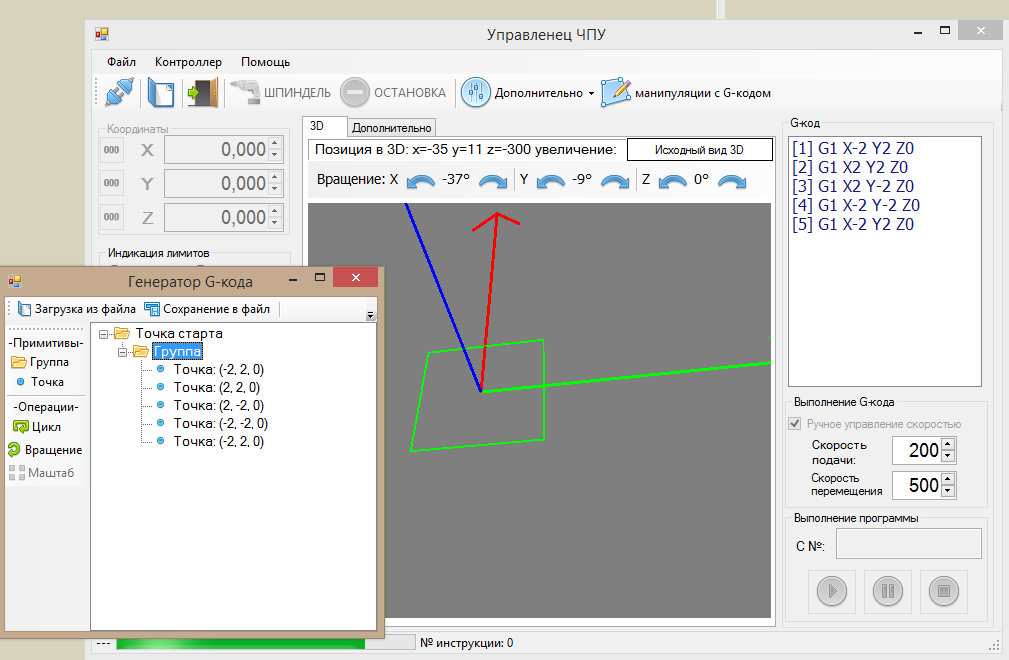Select the Группа tree item
Image resolution: width=1009 pixels, height=660 pixels.
point(177,352)
